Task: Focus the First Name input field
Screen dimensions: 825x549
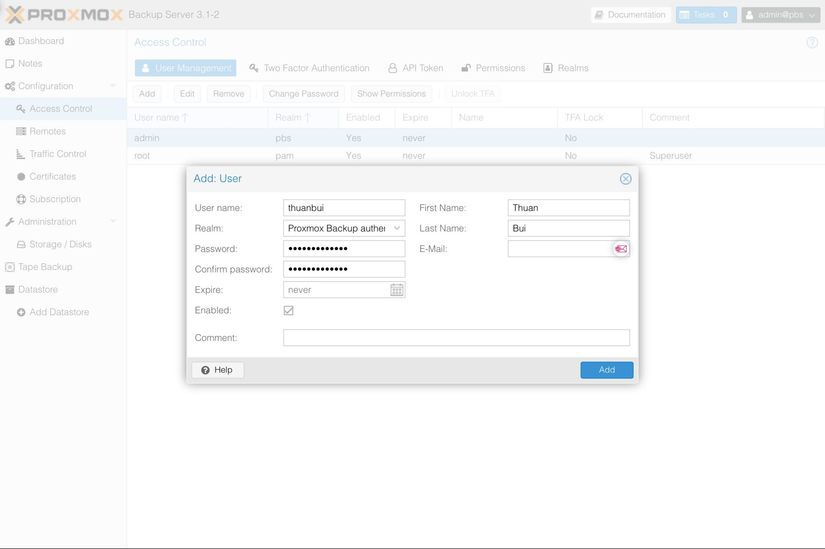Action: (x=569, y=207)
